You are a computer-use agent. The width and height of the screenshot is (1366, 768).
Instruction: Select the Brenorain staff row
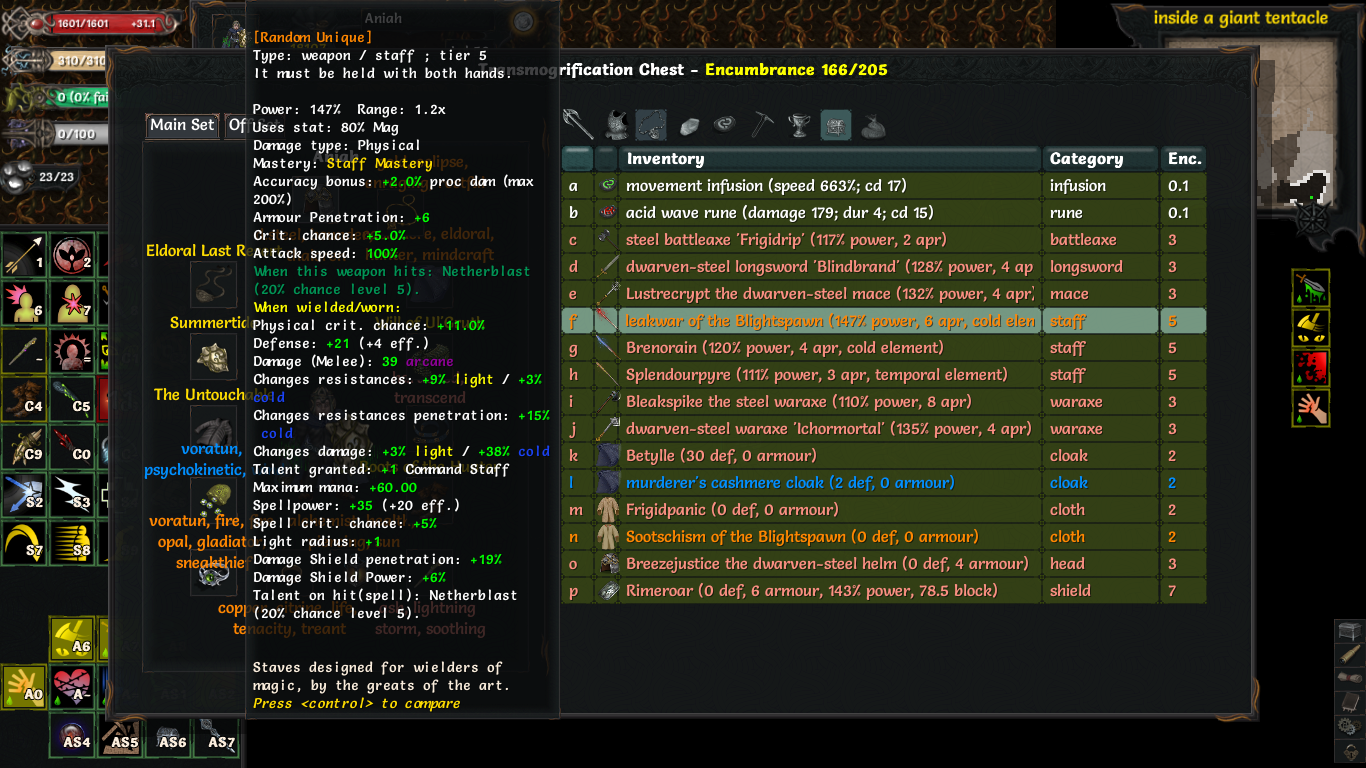coord(884,348)
